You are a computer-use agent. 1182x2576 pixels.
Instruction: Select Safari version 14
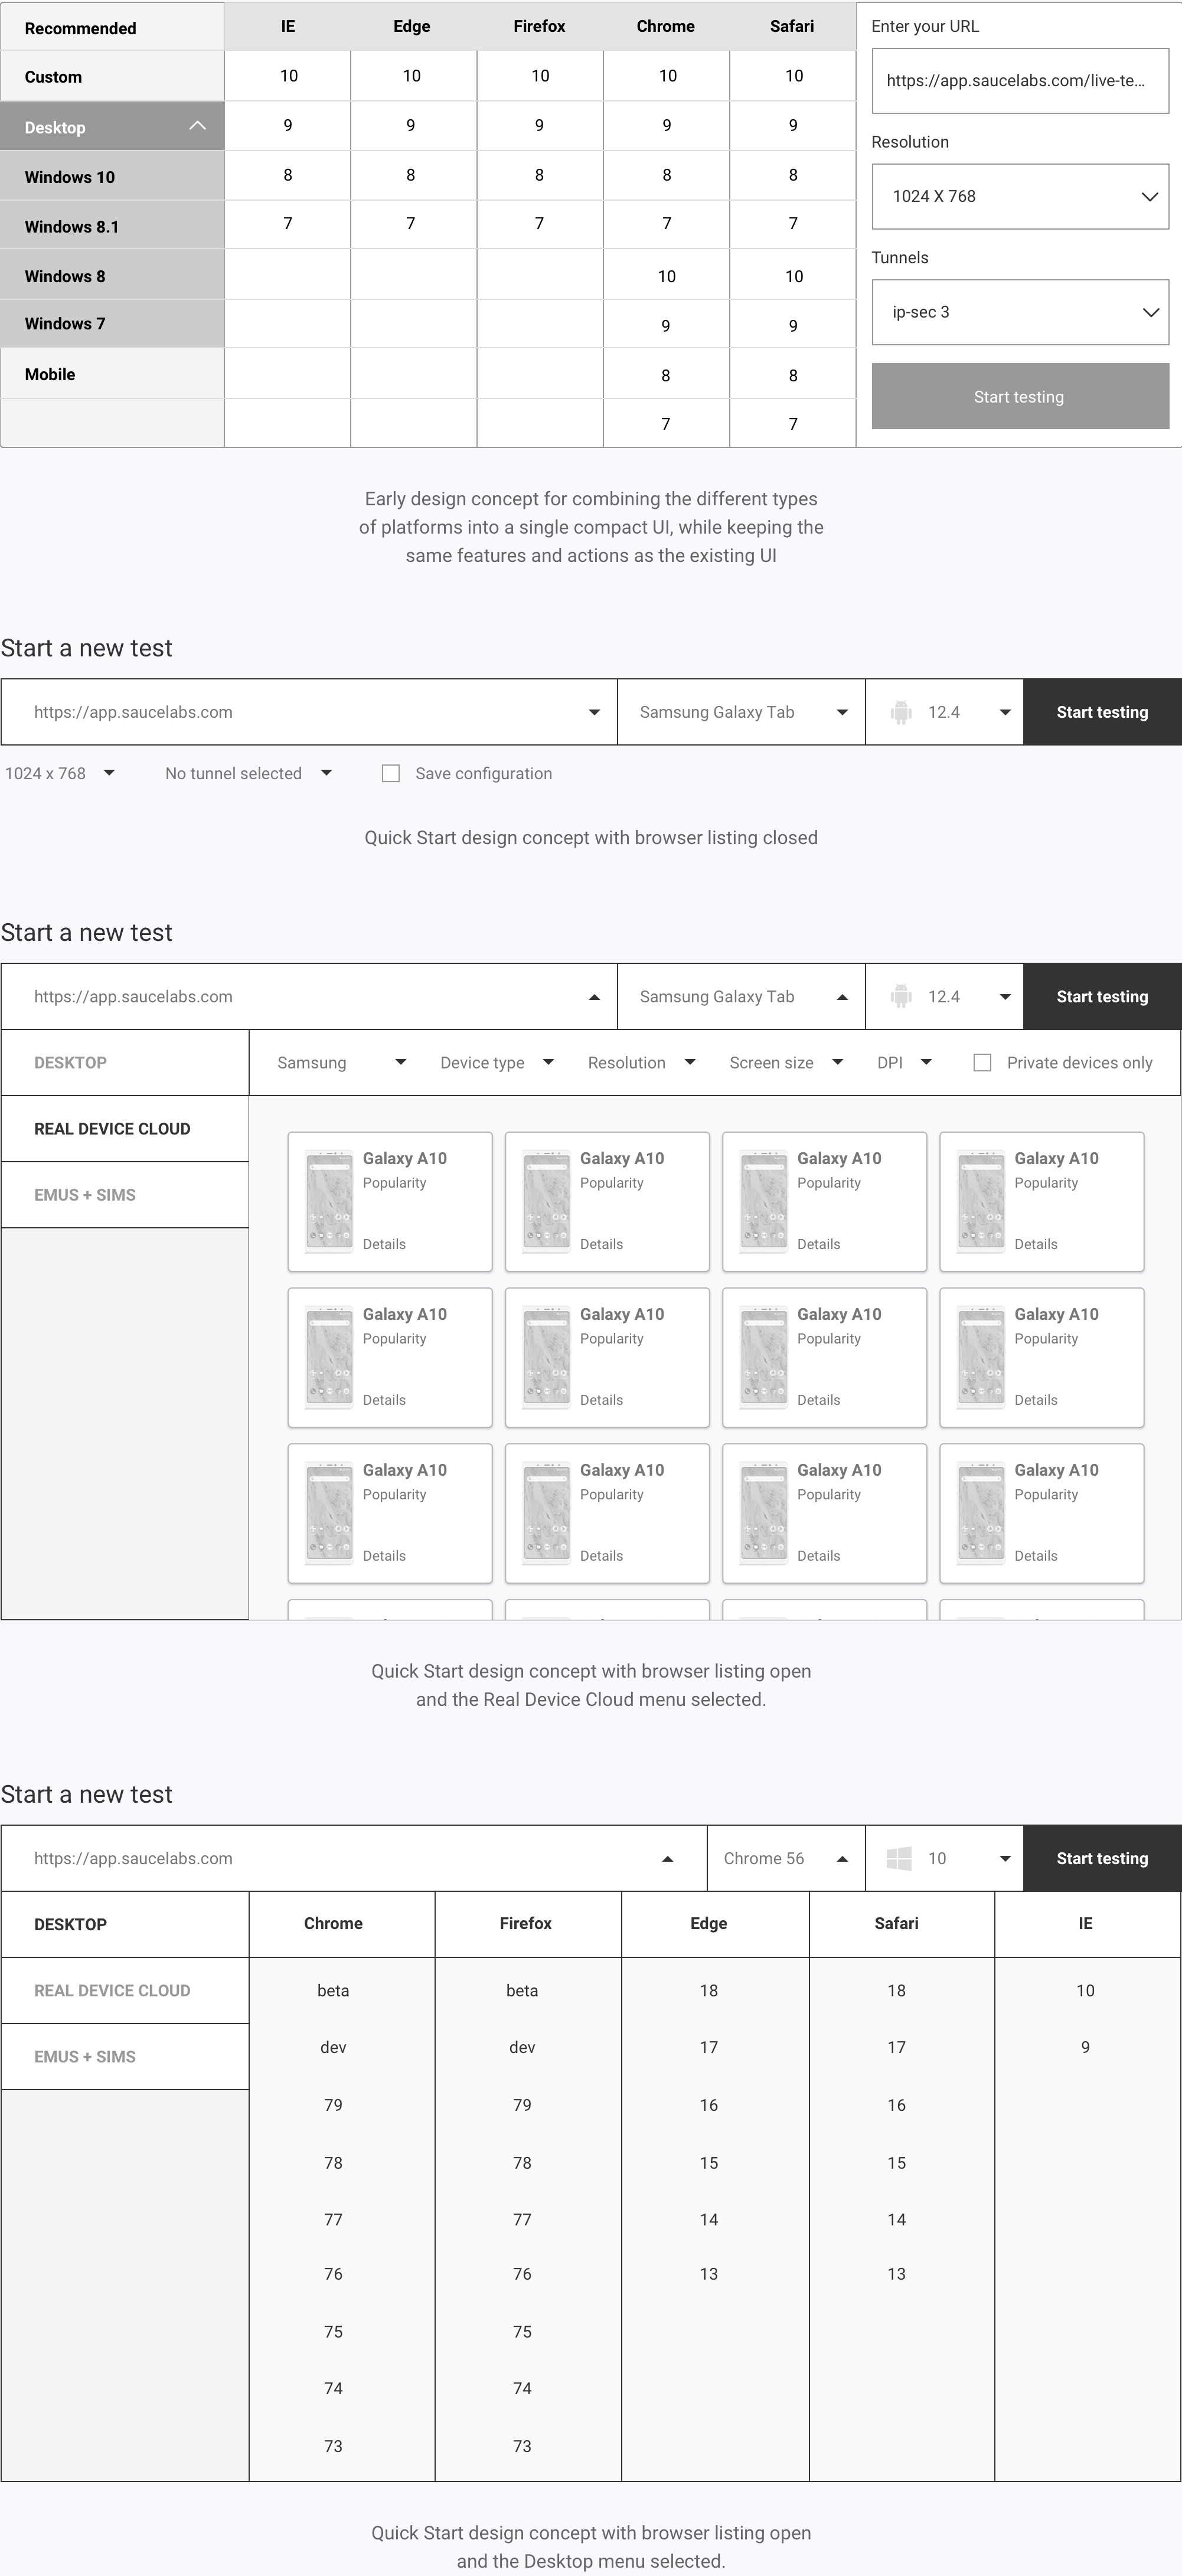coord(896,2219)
